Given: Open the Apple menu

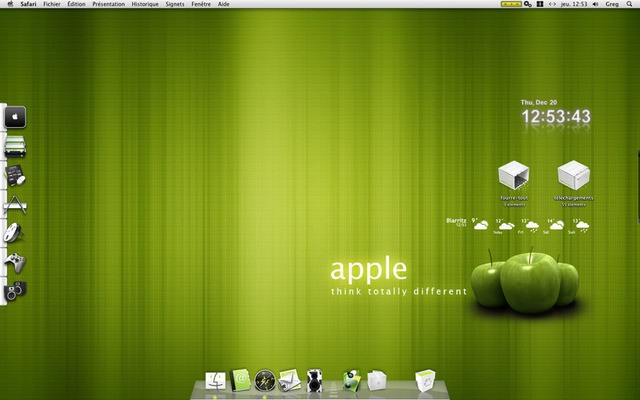Looking at the screenshot, I should [11, 4].
